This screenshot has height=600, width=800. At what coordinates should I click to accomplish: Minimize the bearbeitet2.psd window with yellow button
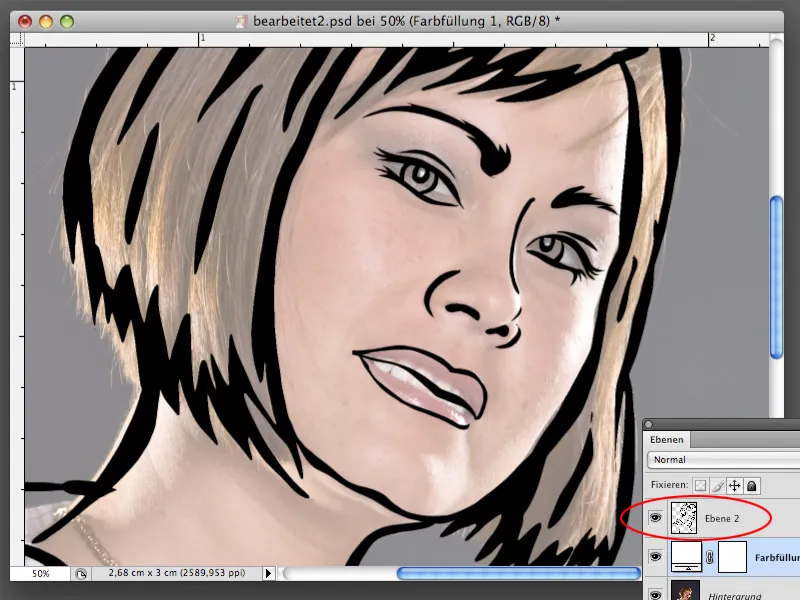(x=46, y=21)
